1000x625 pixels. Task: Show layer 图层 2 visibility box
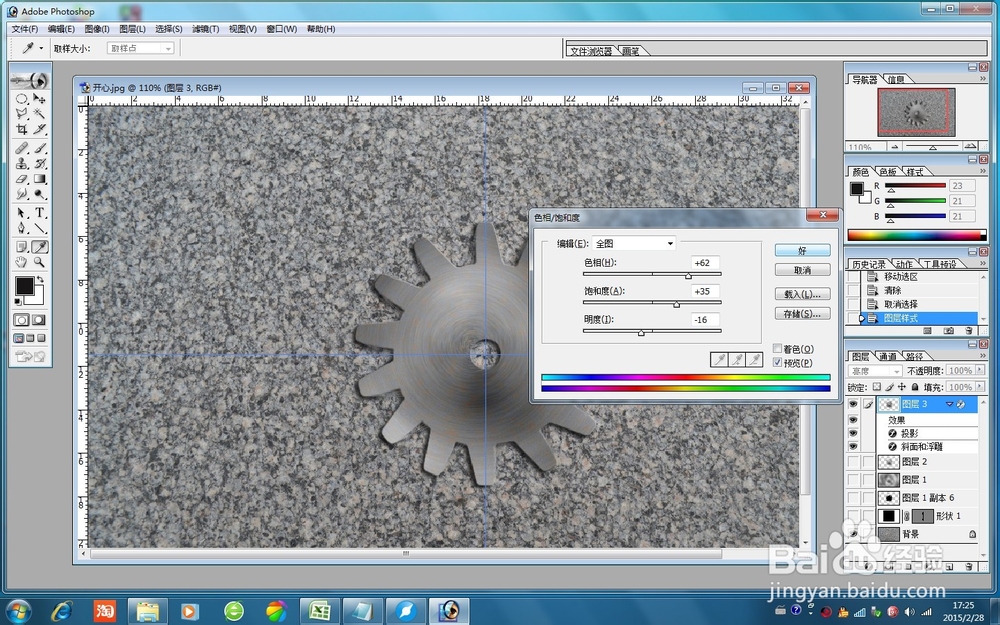tap(853, 462)
